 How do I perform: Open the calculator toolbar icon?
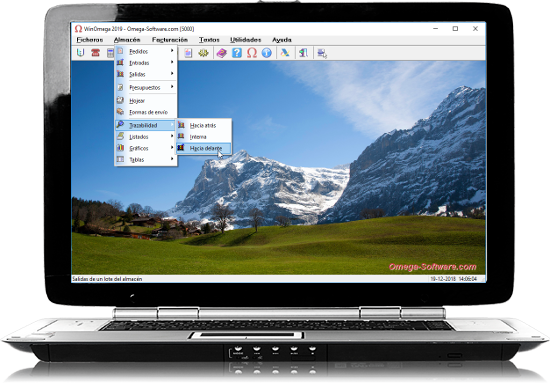click(110, 53)
